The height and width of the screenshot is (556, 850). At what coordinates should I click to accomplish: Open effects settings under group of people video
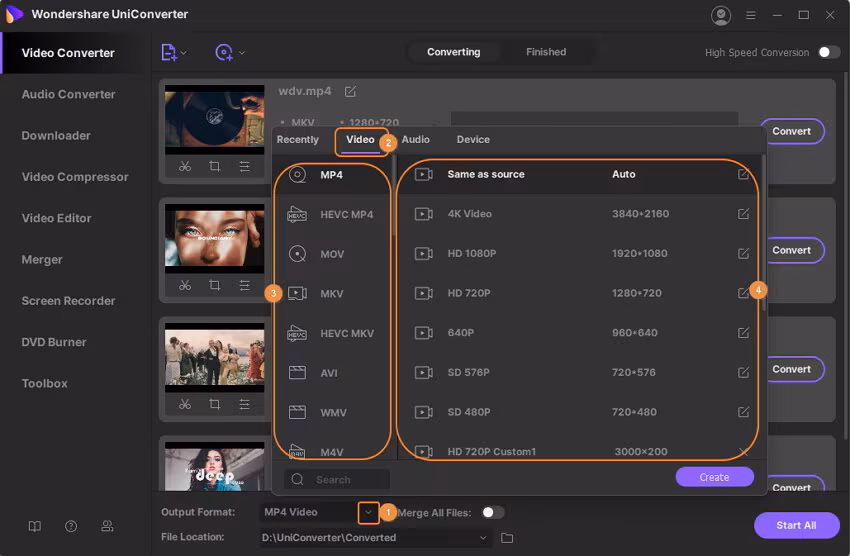244,404
